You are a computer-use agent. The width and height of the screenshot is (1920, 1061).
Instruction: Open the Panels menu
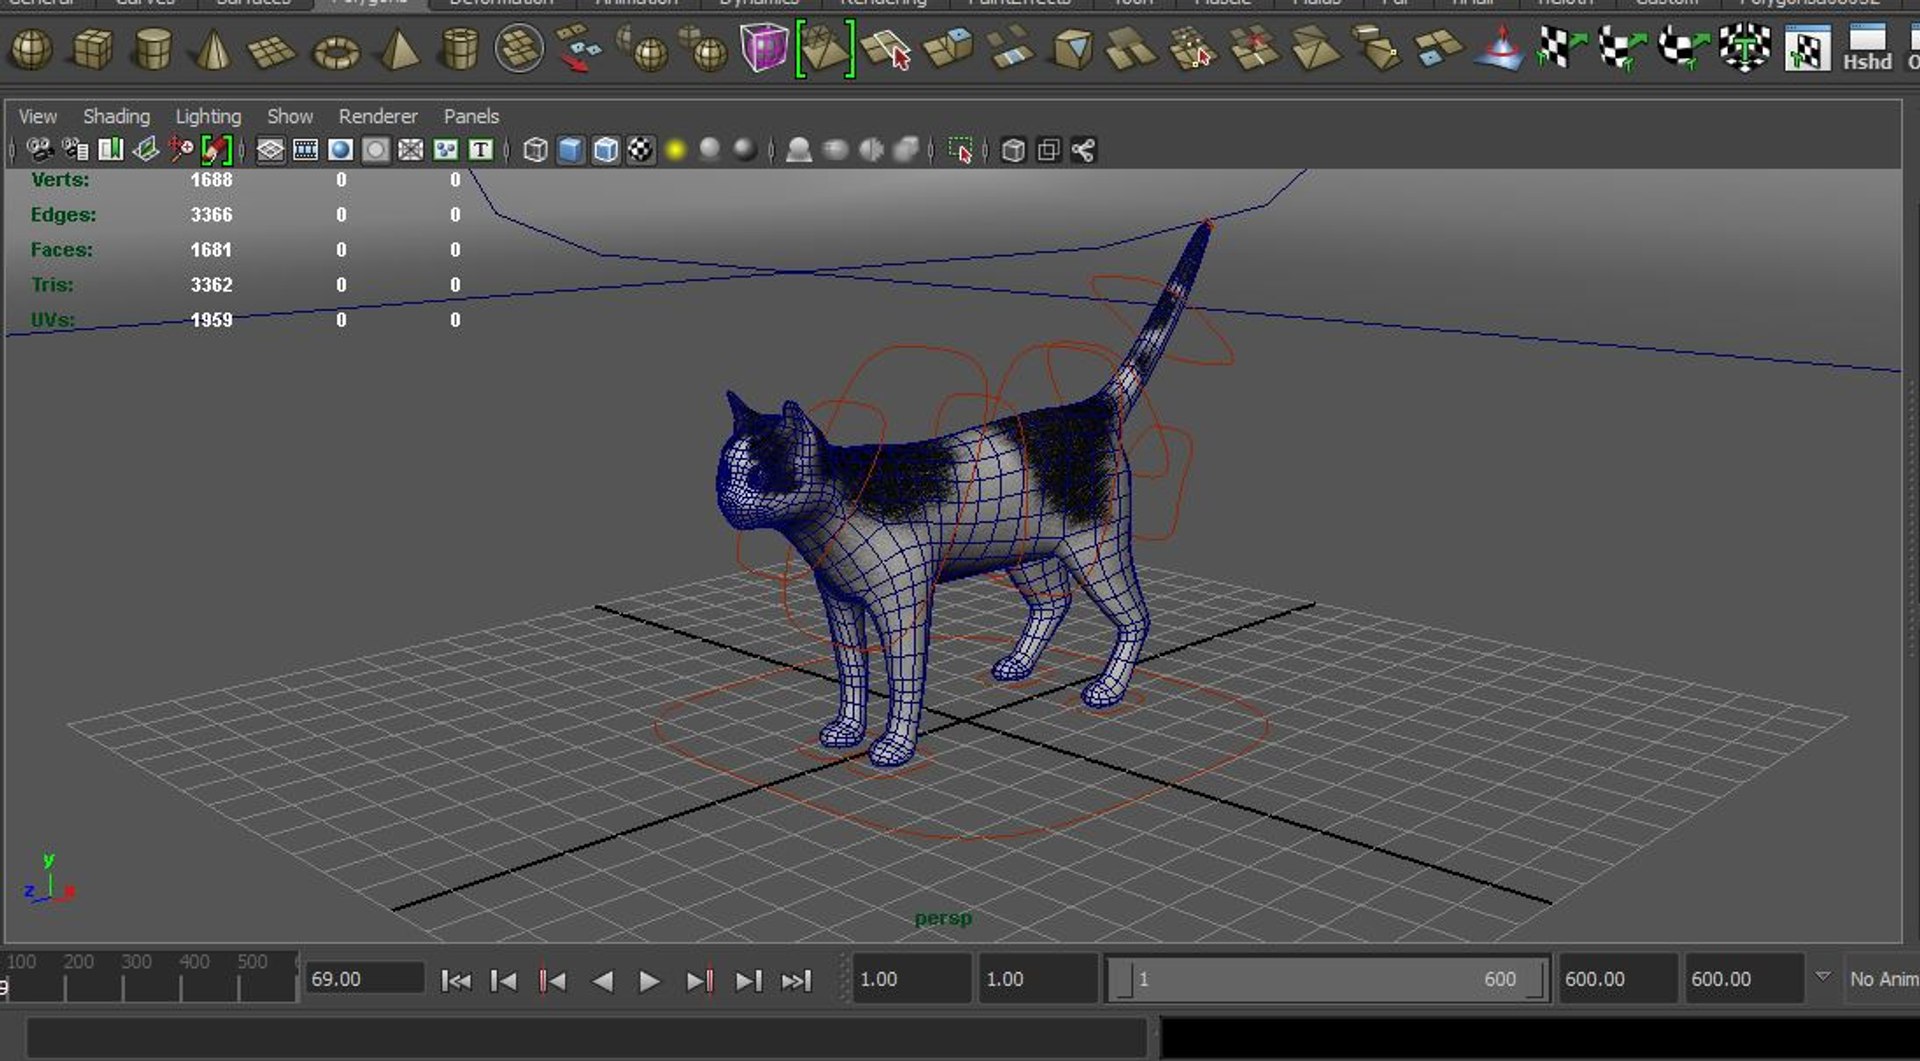(471, 116)
